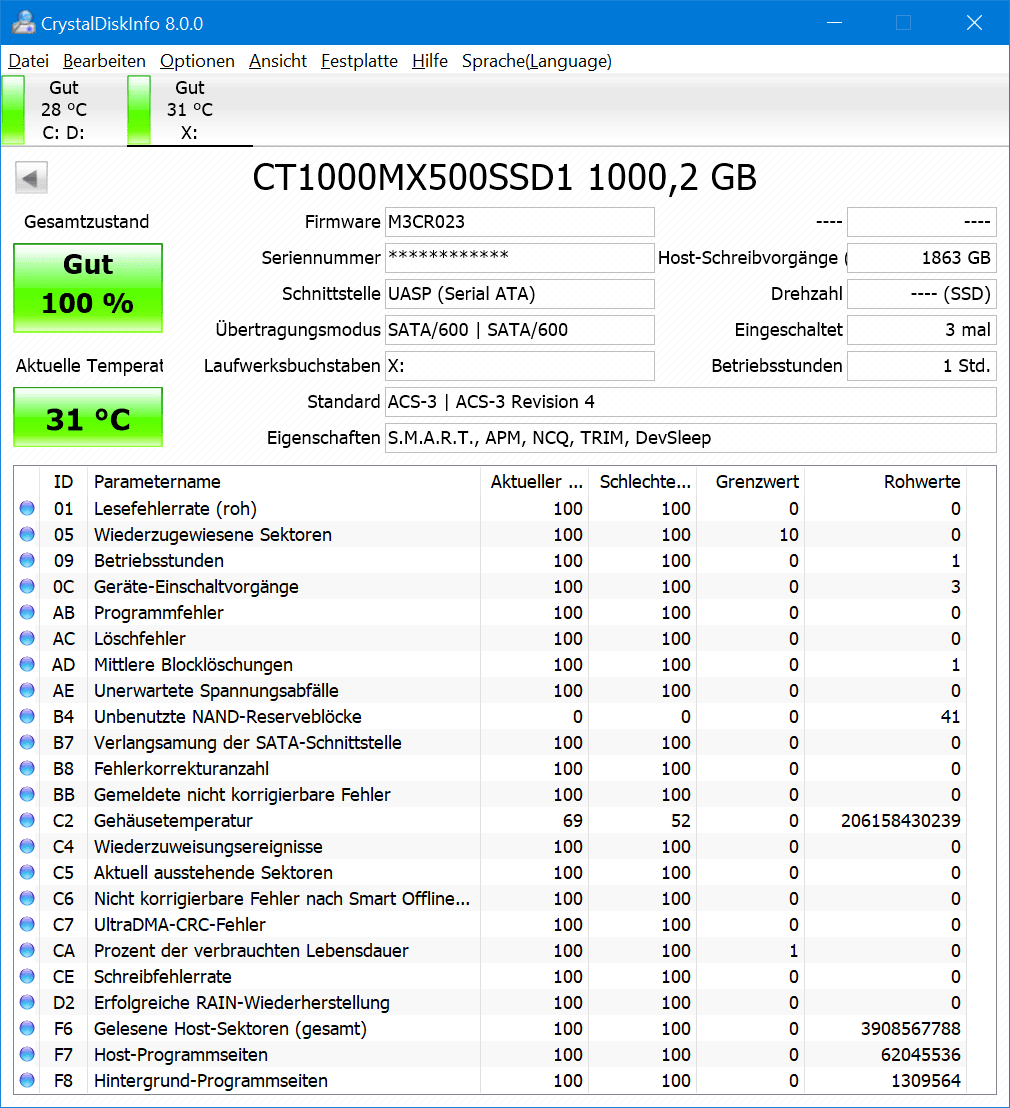Open the Optionen menu
Image resolution: width=1010 pixels, height=1108 pixels.
coord(197,61)
